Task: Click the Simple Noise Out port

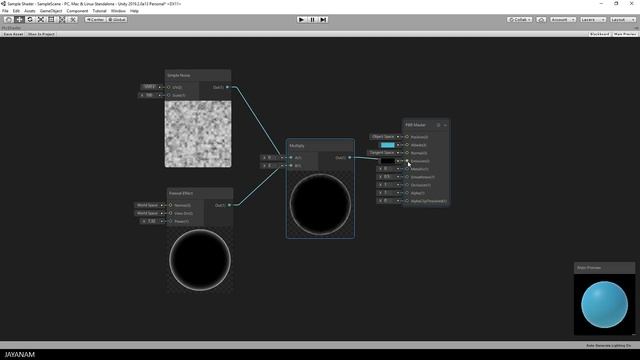Action: [228, 87]
